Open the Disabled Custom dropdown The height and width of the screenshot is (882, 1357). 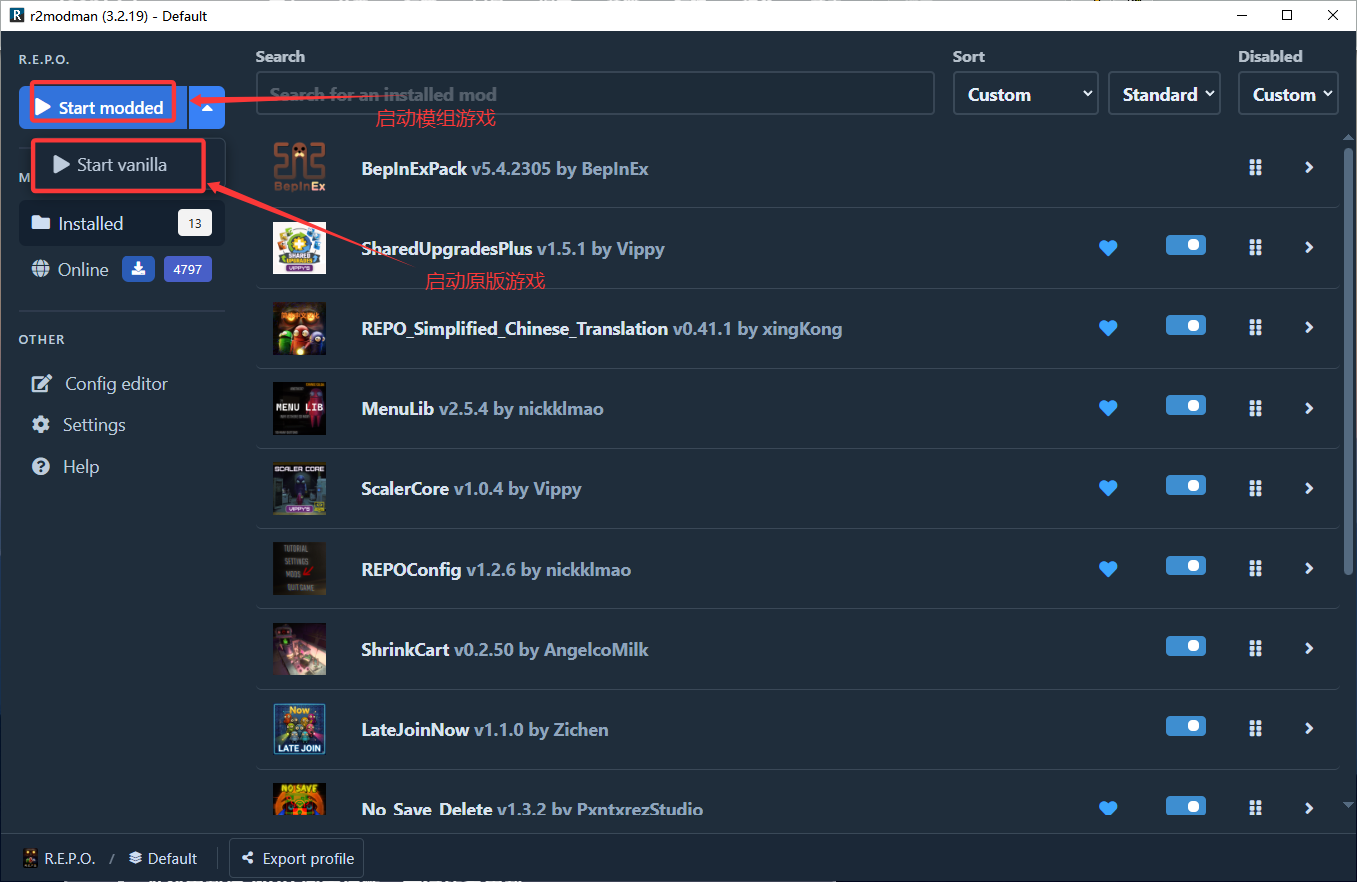click(x=1288, y=94)
